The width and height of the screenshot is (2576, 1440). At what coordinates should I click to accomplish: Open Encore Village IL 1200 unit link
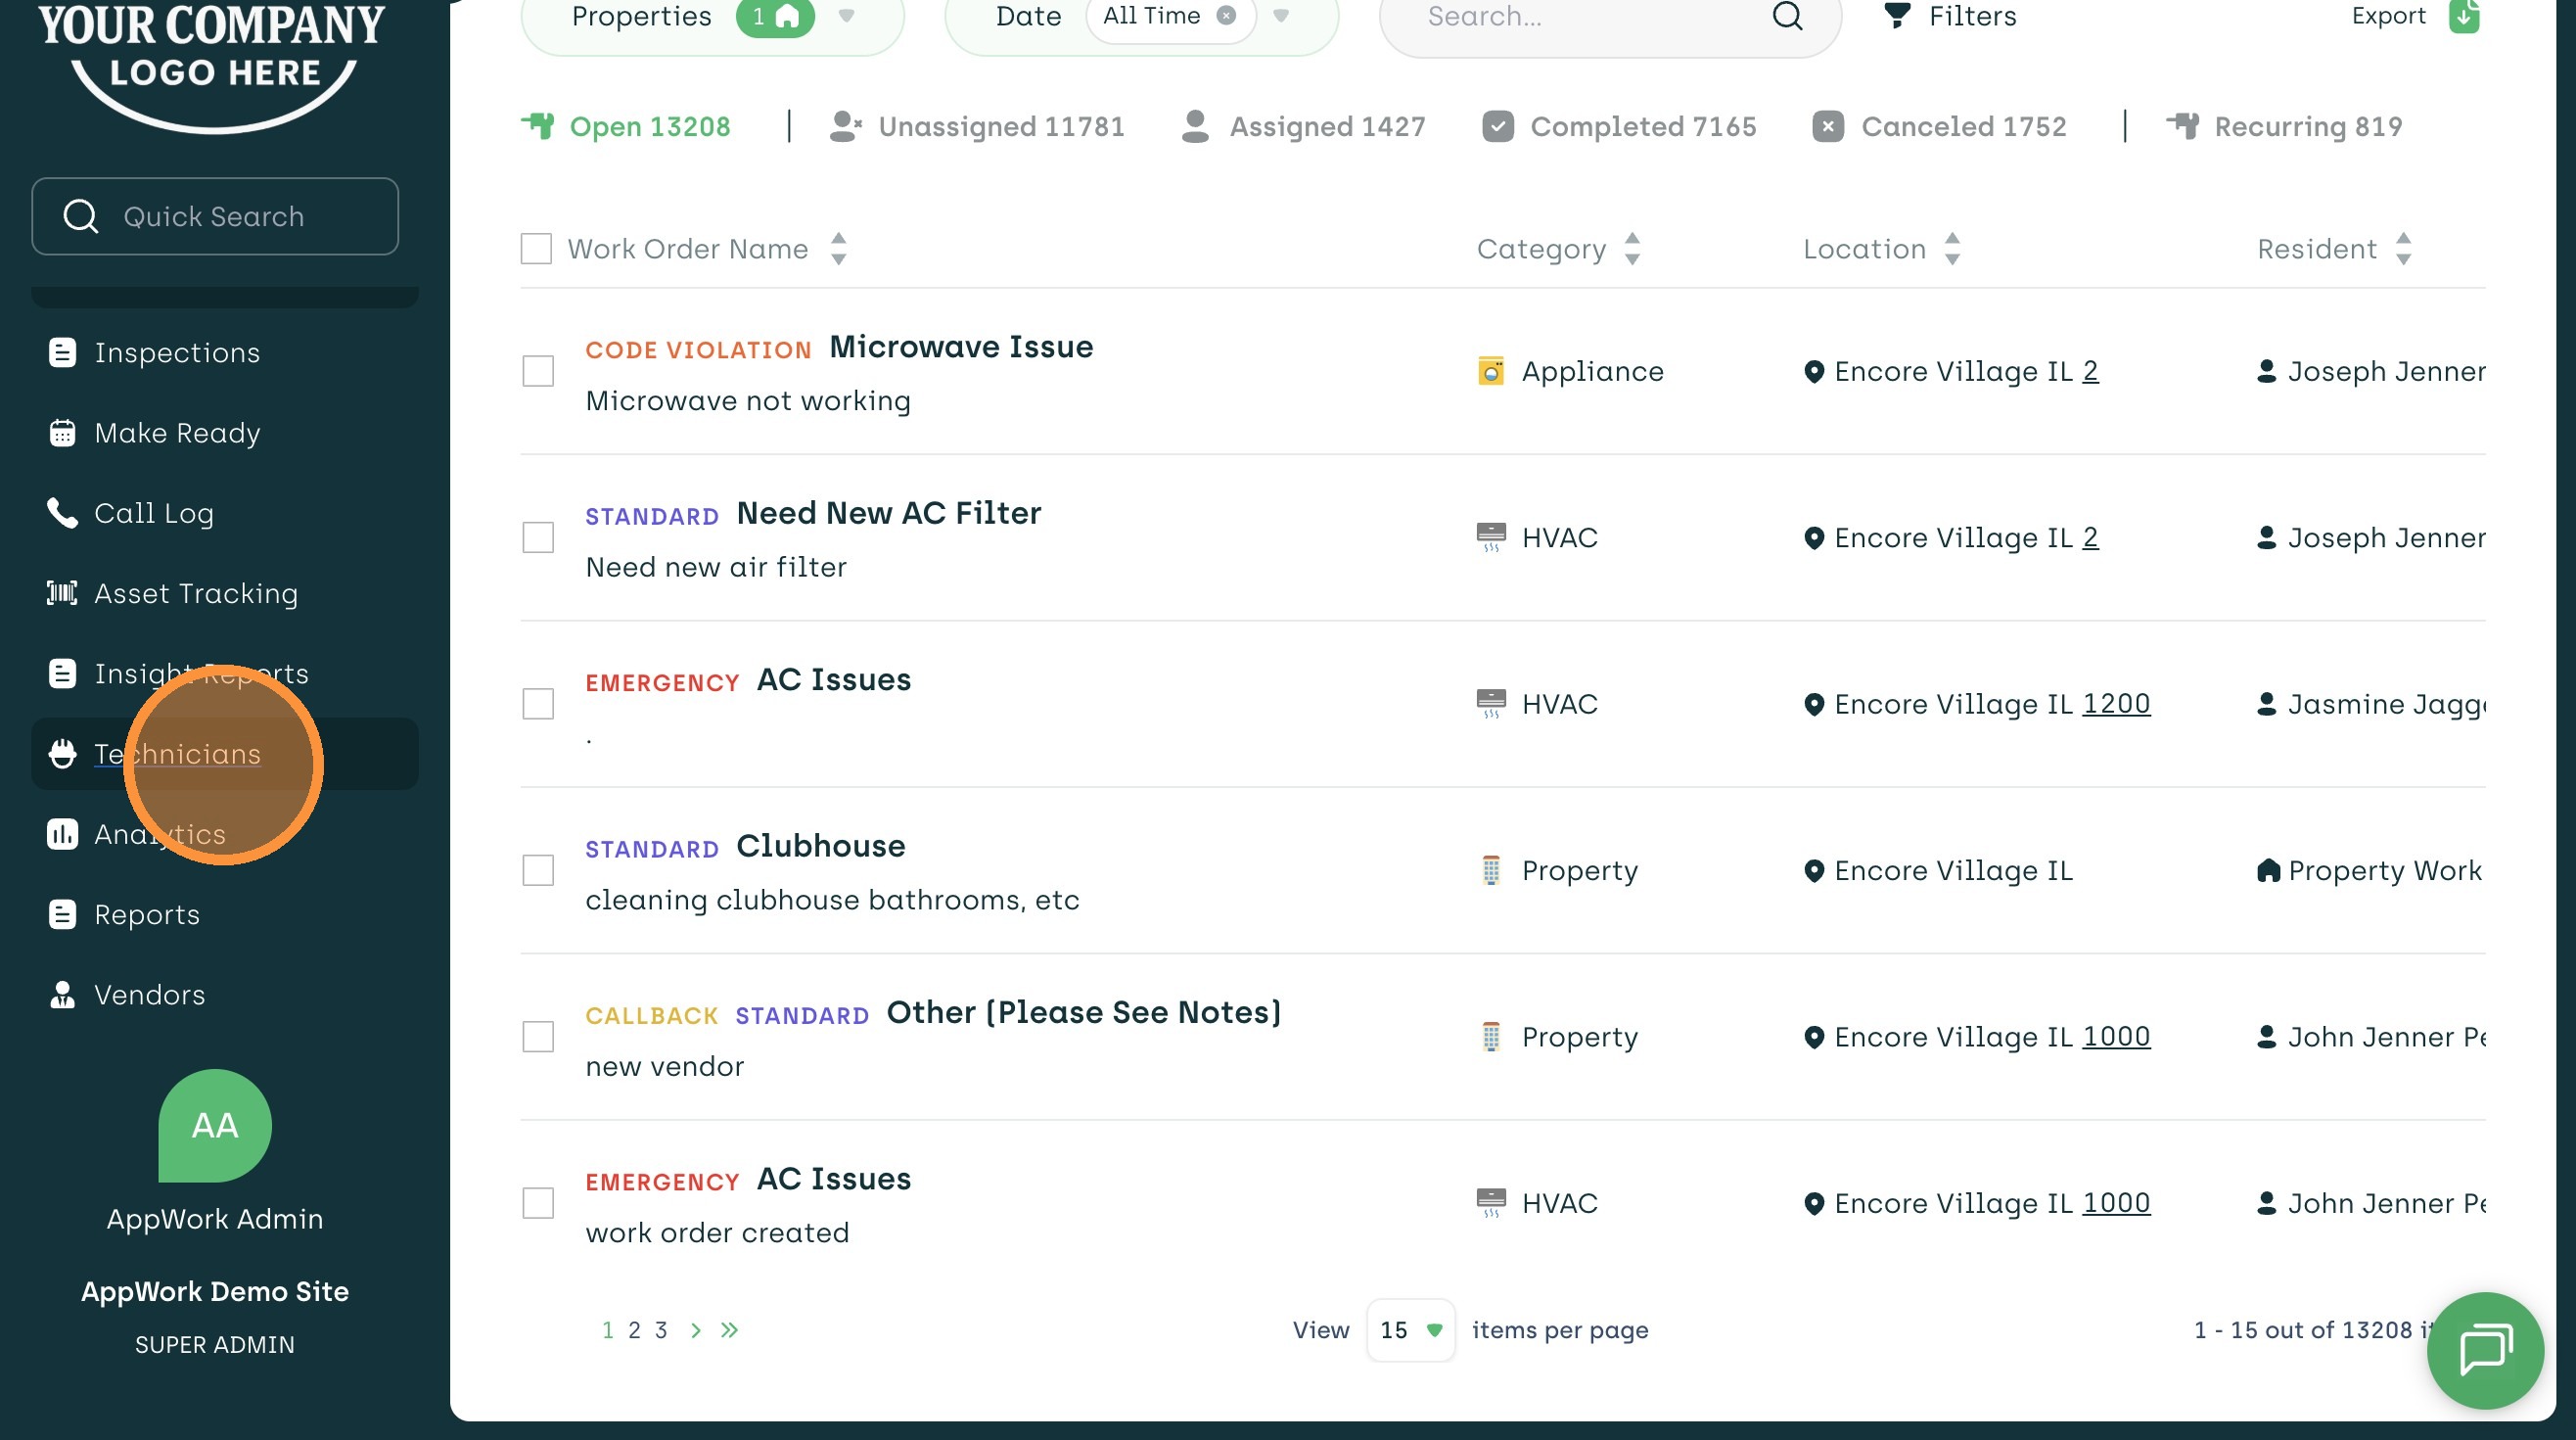[2116, 704]
